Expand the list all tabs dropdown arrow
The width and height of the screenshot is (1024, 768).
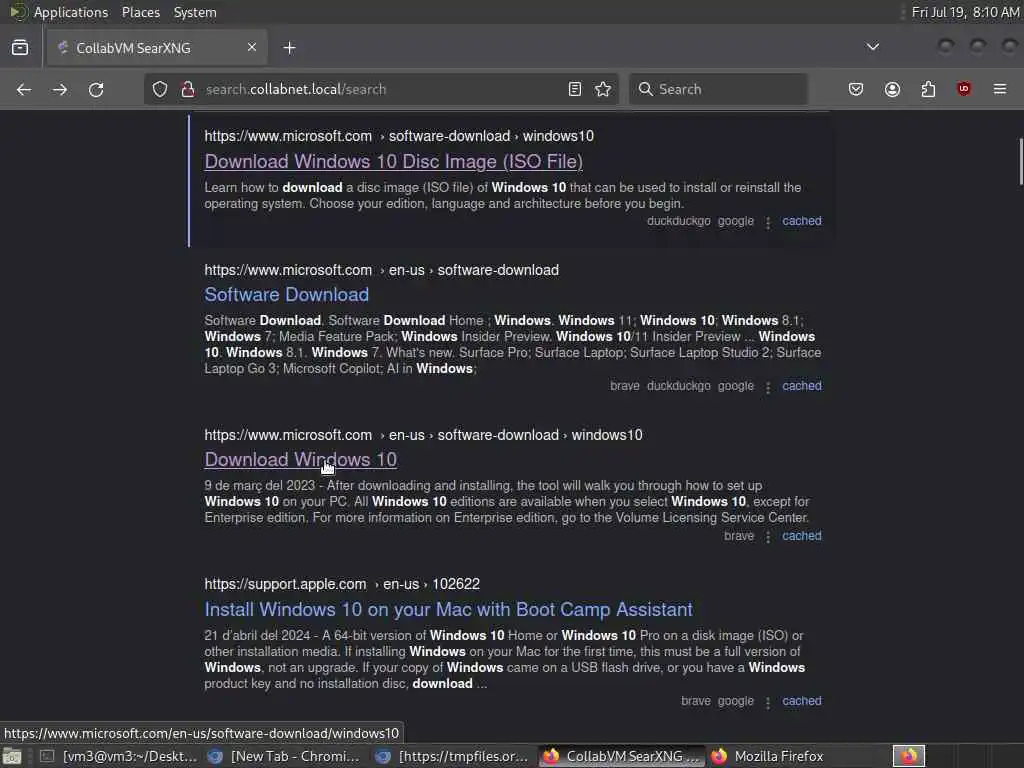click(x=872, y=47)
